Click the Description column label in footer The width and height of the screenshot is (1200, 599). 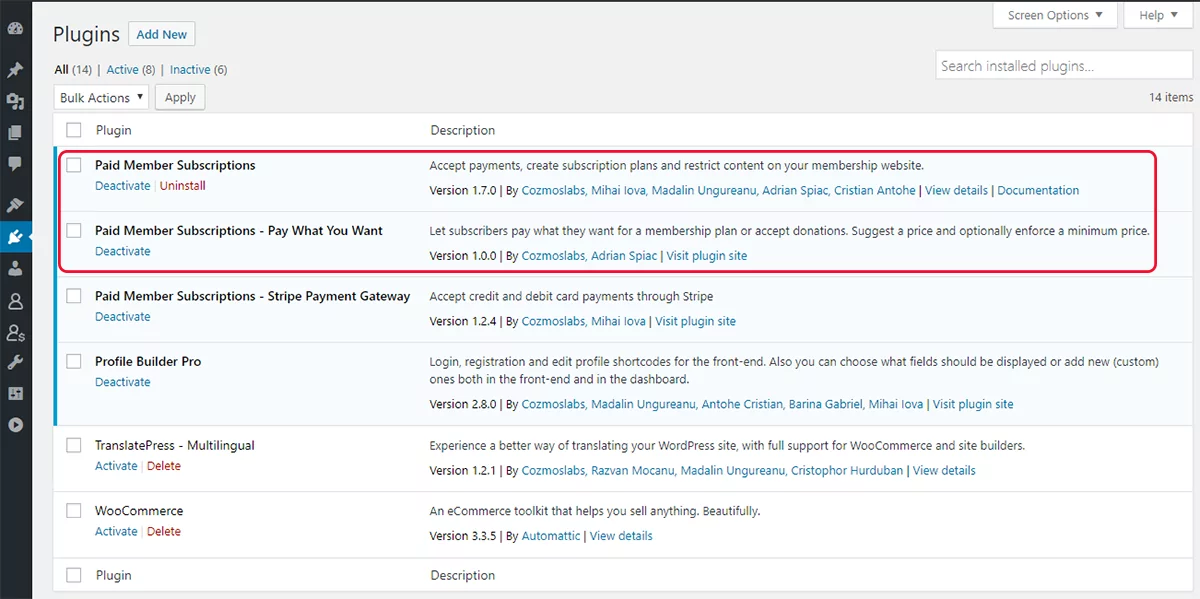(462, 575)
